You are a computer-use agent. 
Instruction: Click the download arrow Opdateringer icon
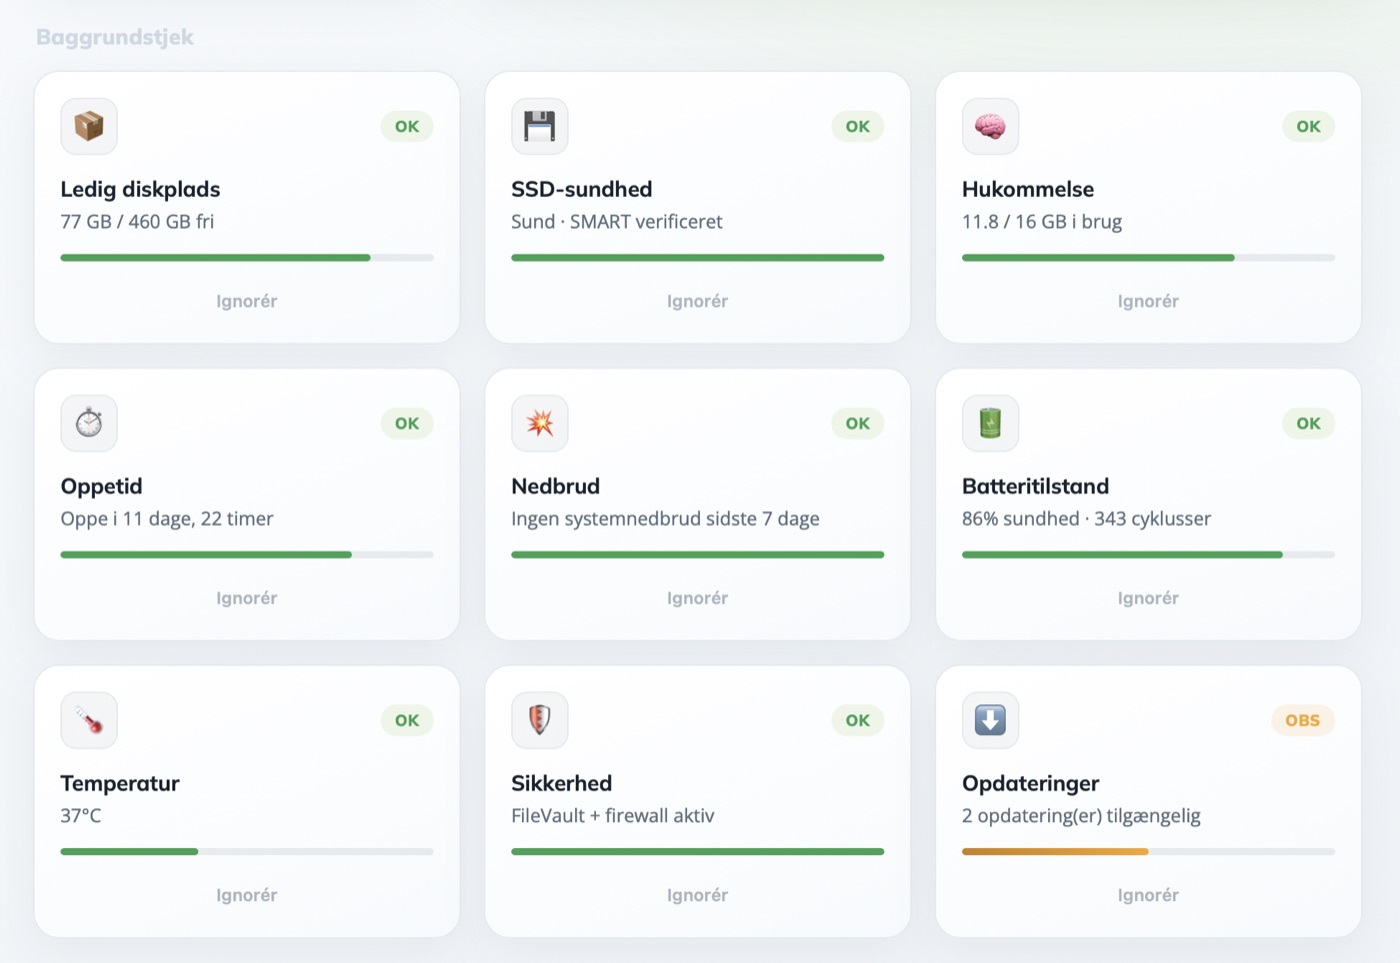point(991,720)
